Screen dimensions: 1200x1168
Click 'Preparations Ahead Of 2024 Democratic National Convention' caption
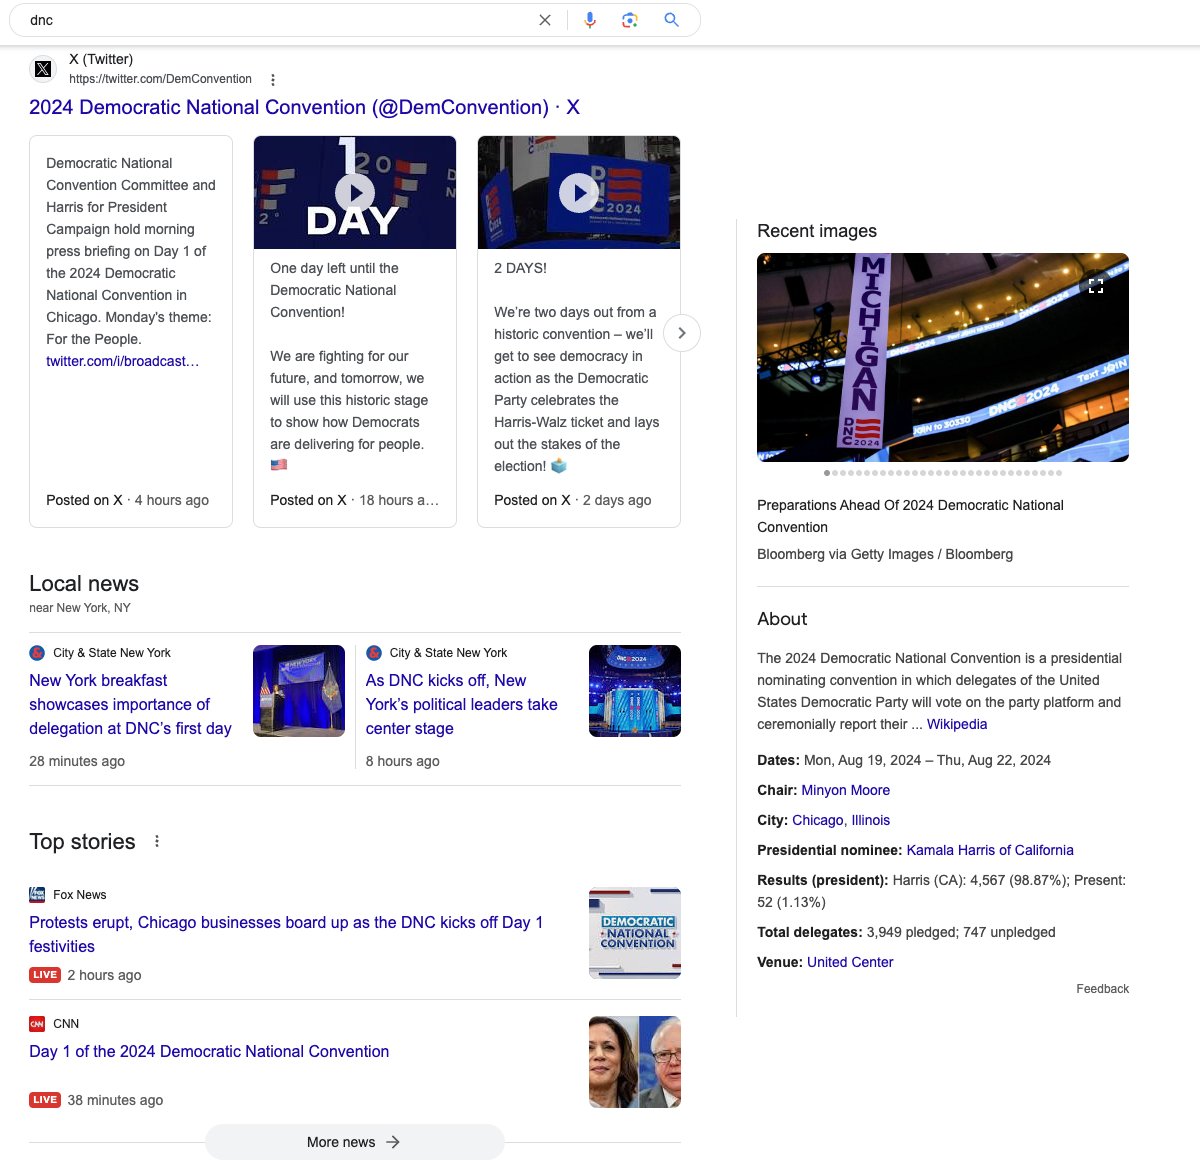pos(910,516)
